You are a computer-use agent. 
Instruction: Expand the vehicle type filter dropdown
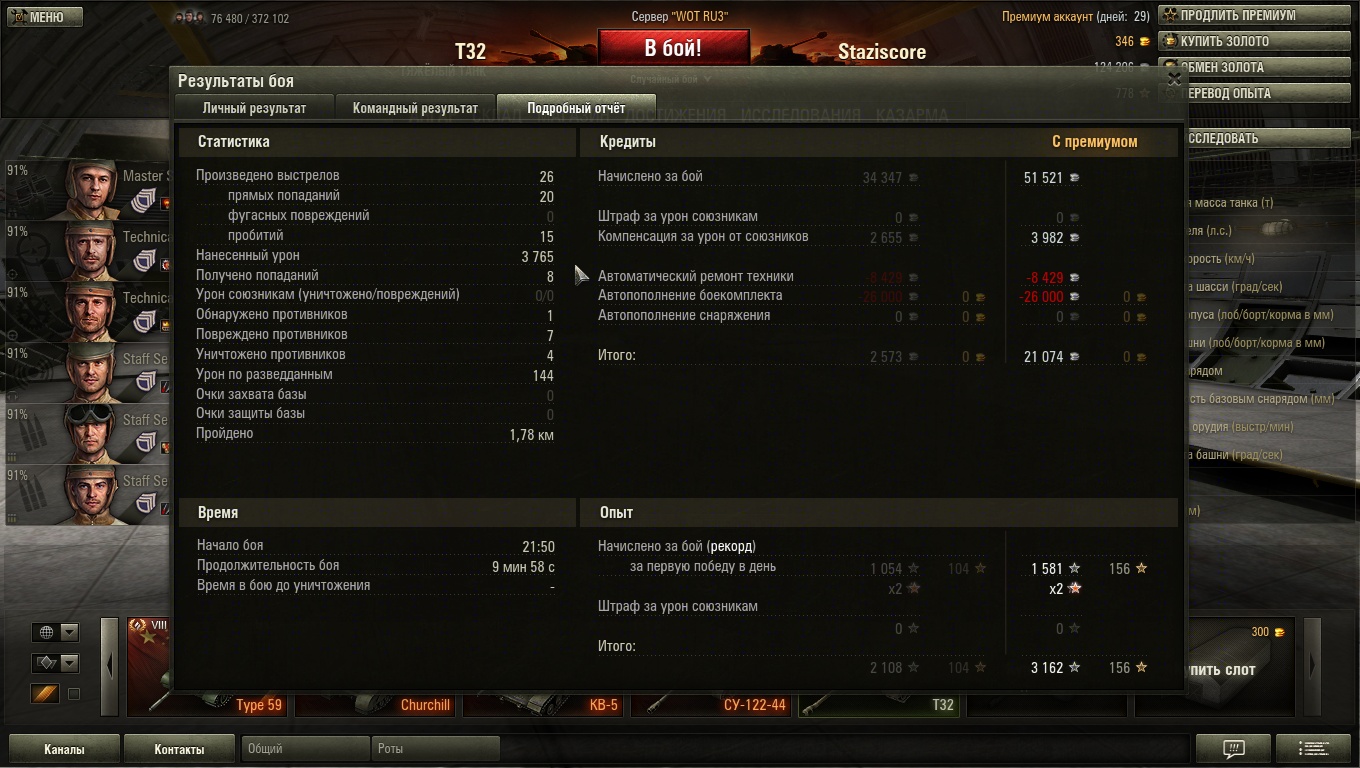pyautogui.click(x=55, y=662)
